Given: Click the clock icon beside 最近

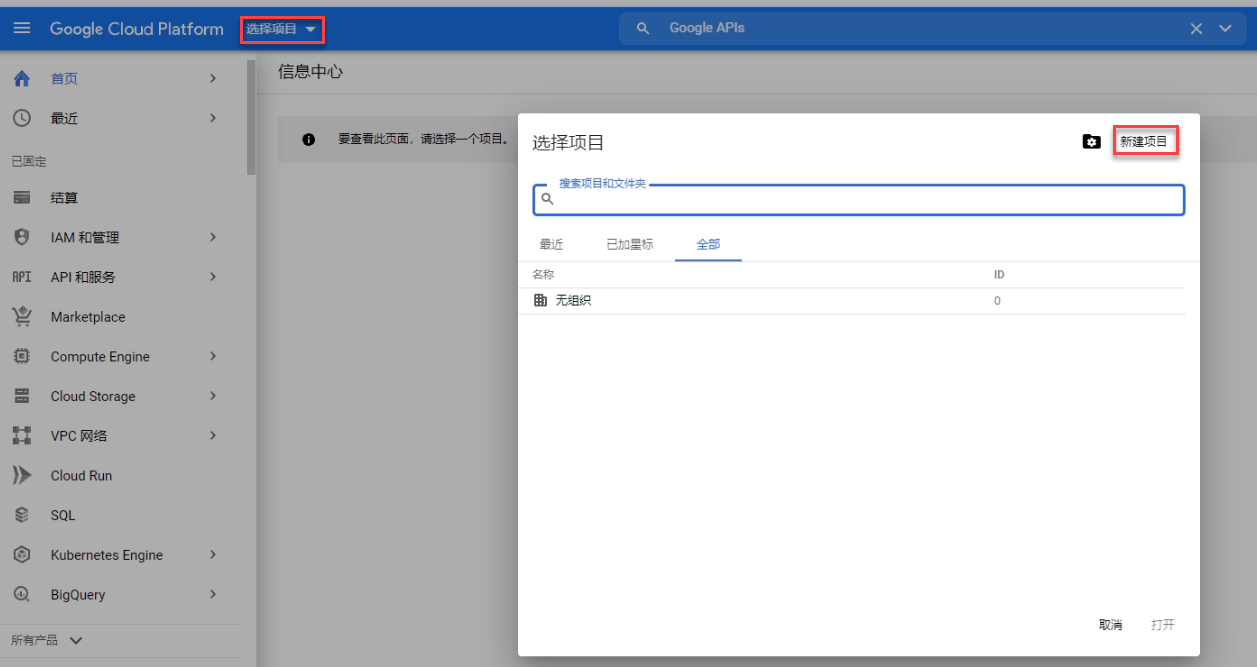Looking at the screenshot, I should coord(22,118).
